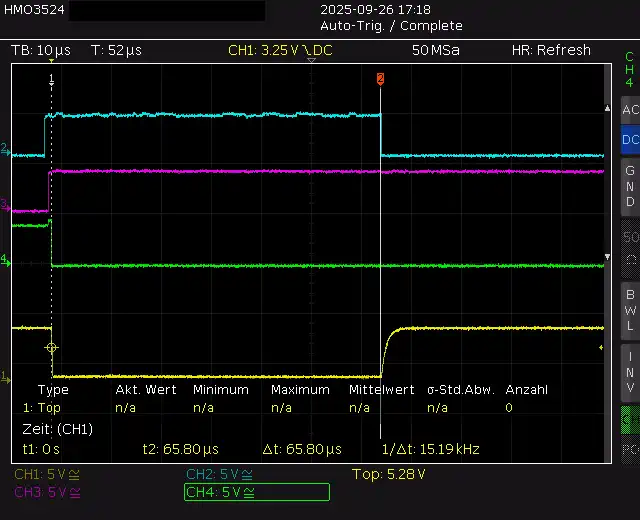This screenshot has height=520, width=640.
Task: Select the CH3 5 V channel label
Action: [47, 492]
